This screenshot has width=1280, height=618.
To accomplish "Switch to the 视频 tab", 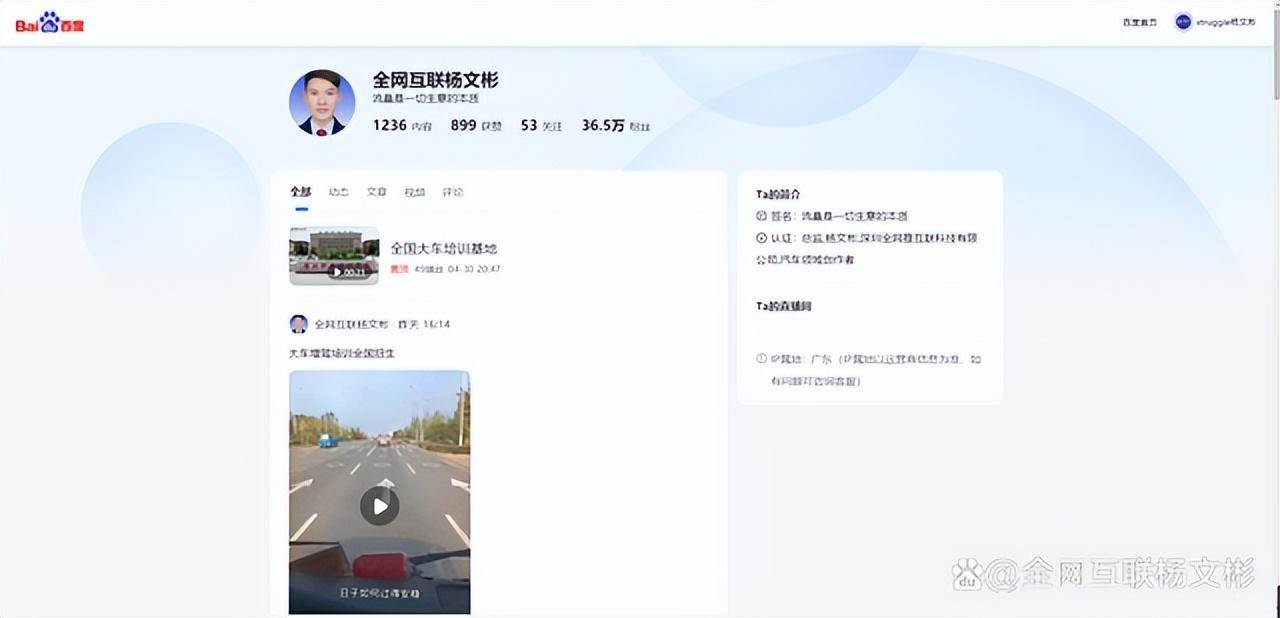I will coord(415,192).
